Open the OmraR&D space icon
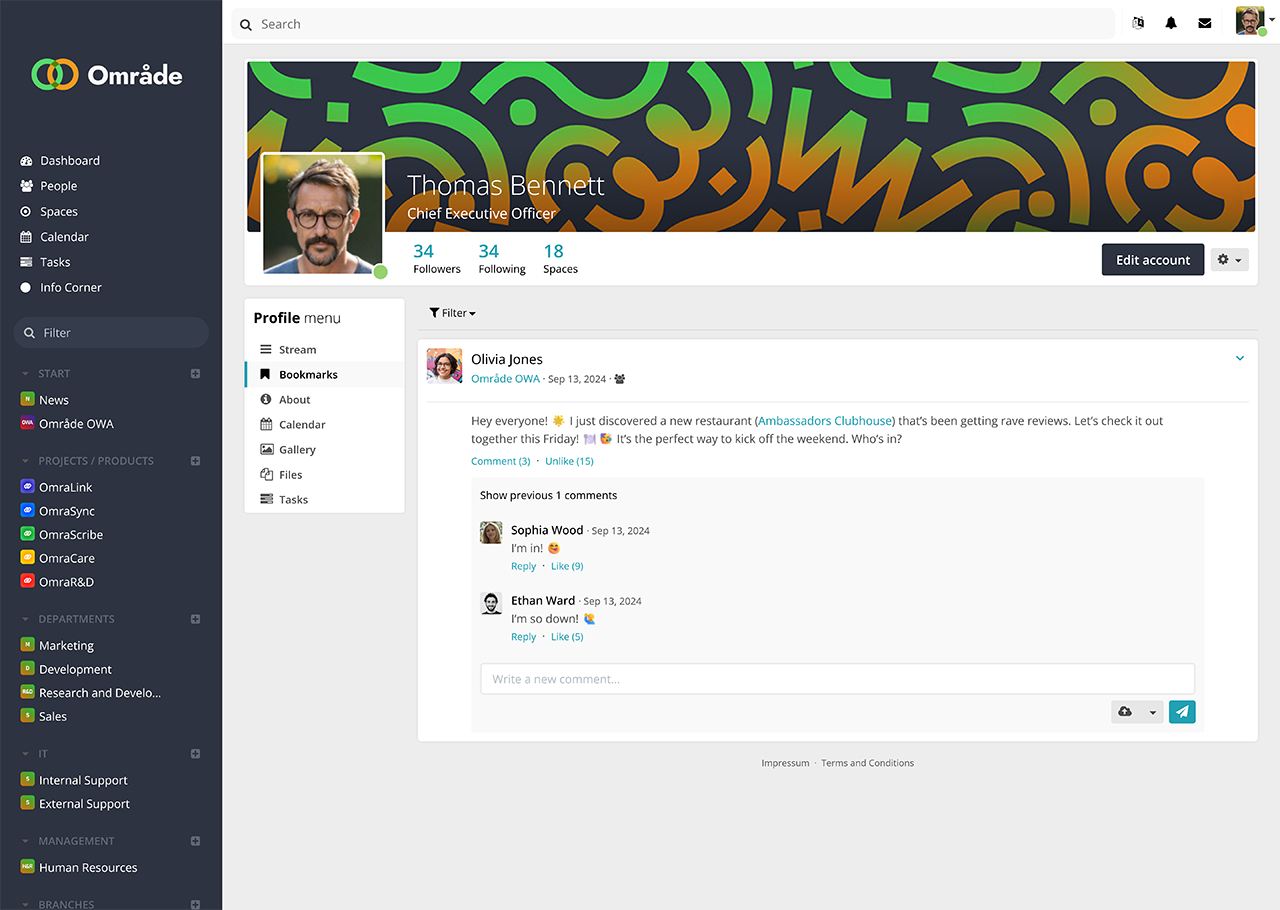Screen dimensions: 1280x910 click(28, 581)
